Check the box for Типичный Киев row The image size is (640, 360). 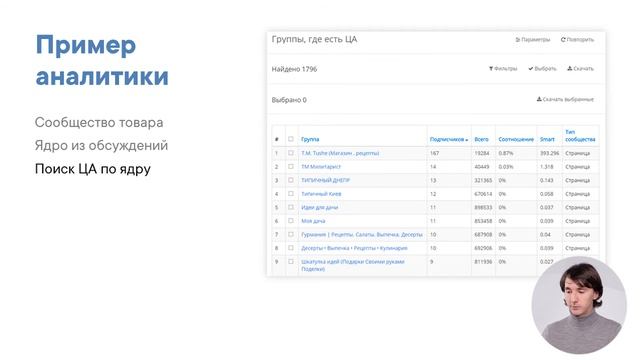(291, 193)
